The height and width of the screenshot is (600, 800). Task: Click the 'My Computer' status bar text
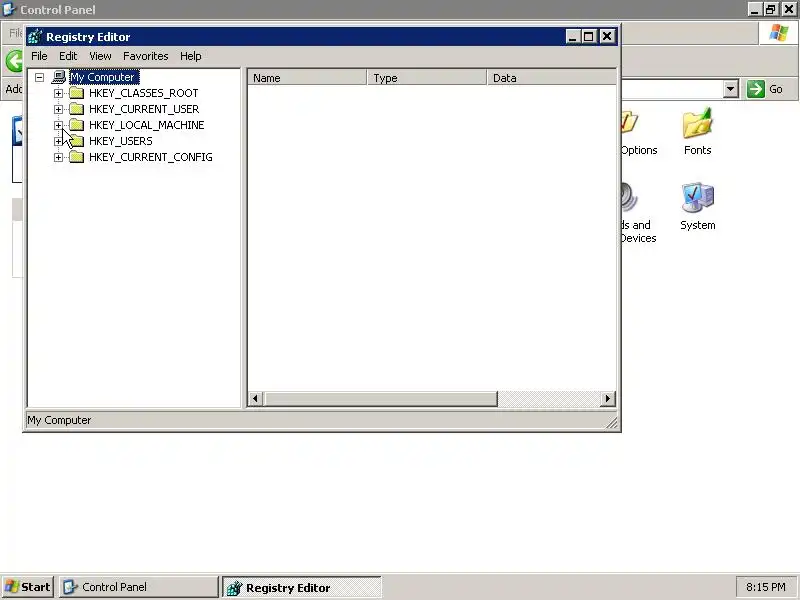pyautogui.click(x=59, y=420)
